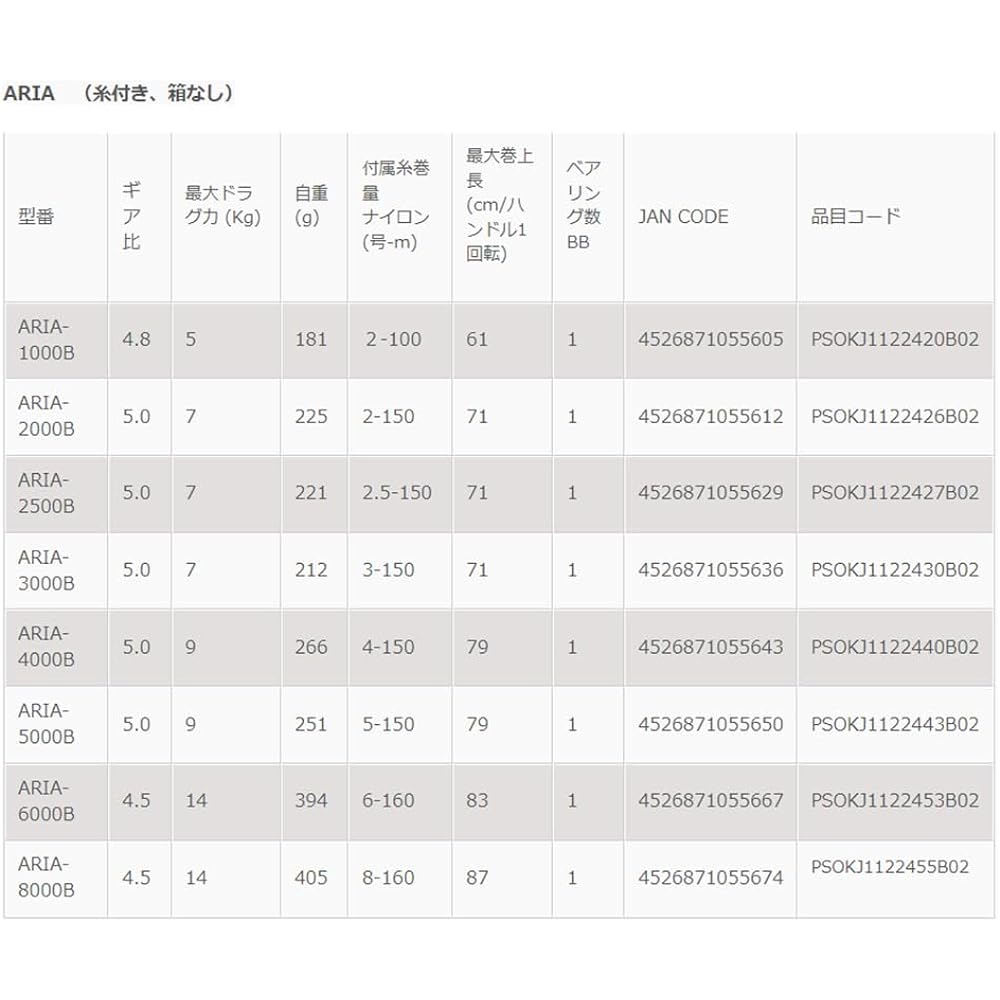Select weight value 225
Viewport: 1000px width, 1000px height.
pyautogui.click(x=311, y=416)
